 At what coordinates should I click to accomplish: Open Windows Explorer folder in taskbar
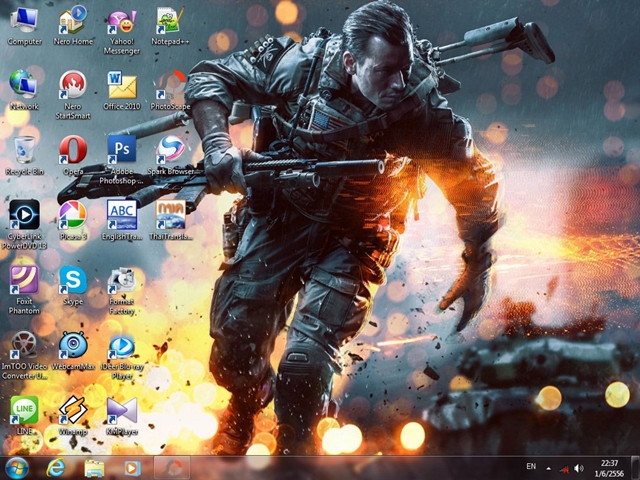click(x=94, y=468)
